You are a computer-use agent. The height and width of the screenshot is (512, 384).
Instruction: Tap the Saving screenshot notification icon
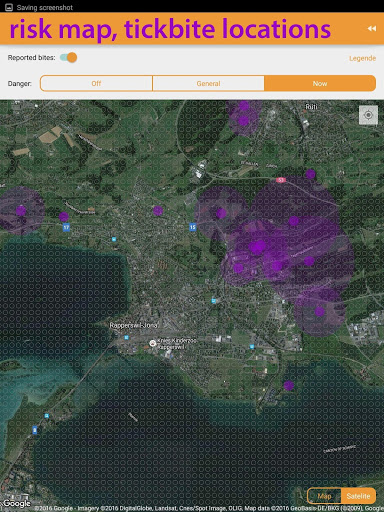click(x=9, y=7)
